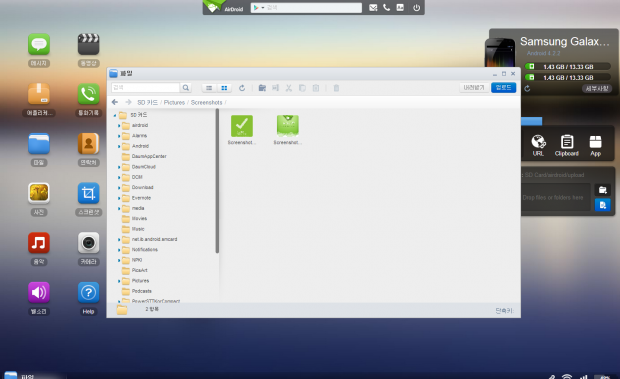Open the Apps package box desktop icon
This screenshot has height=379, width=620.
pyautogui.click(x=39, y=94)
